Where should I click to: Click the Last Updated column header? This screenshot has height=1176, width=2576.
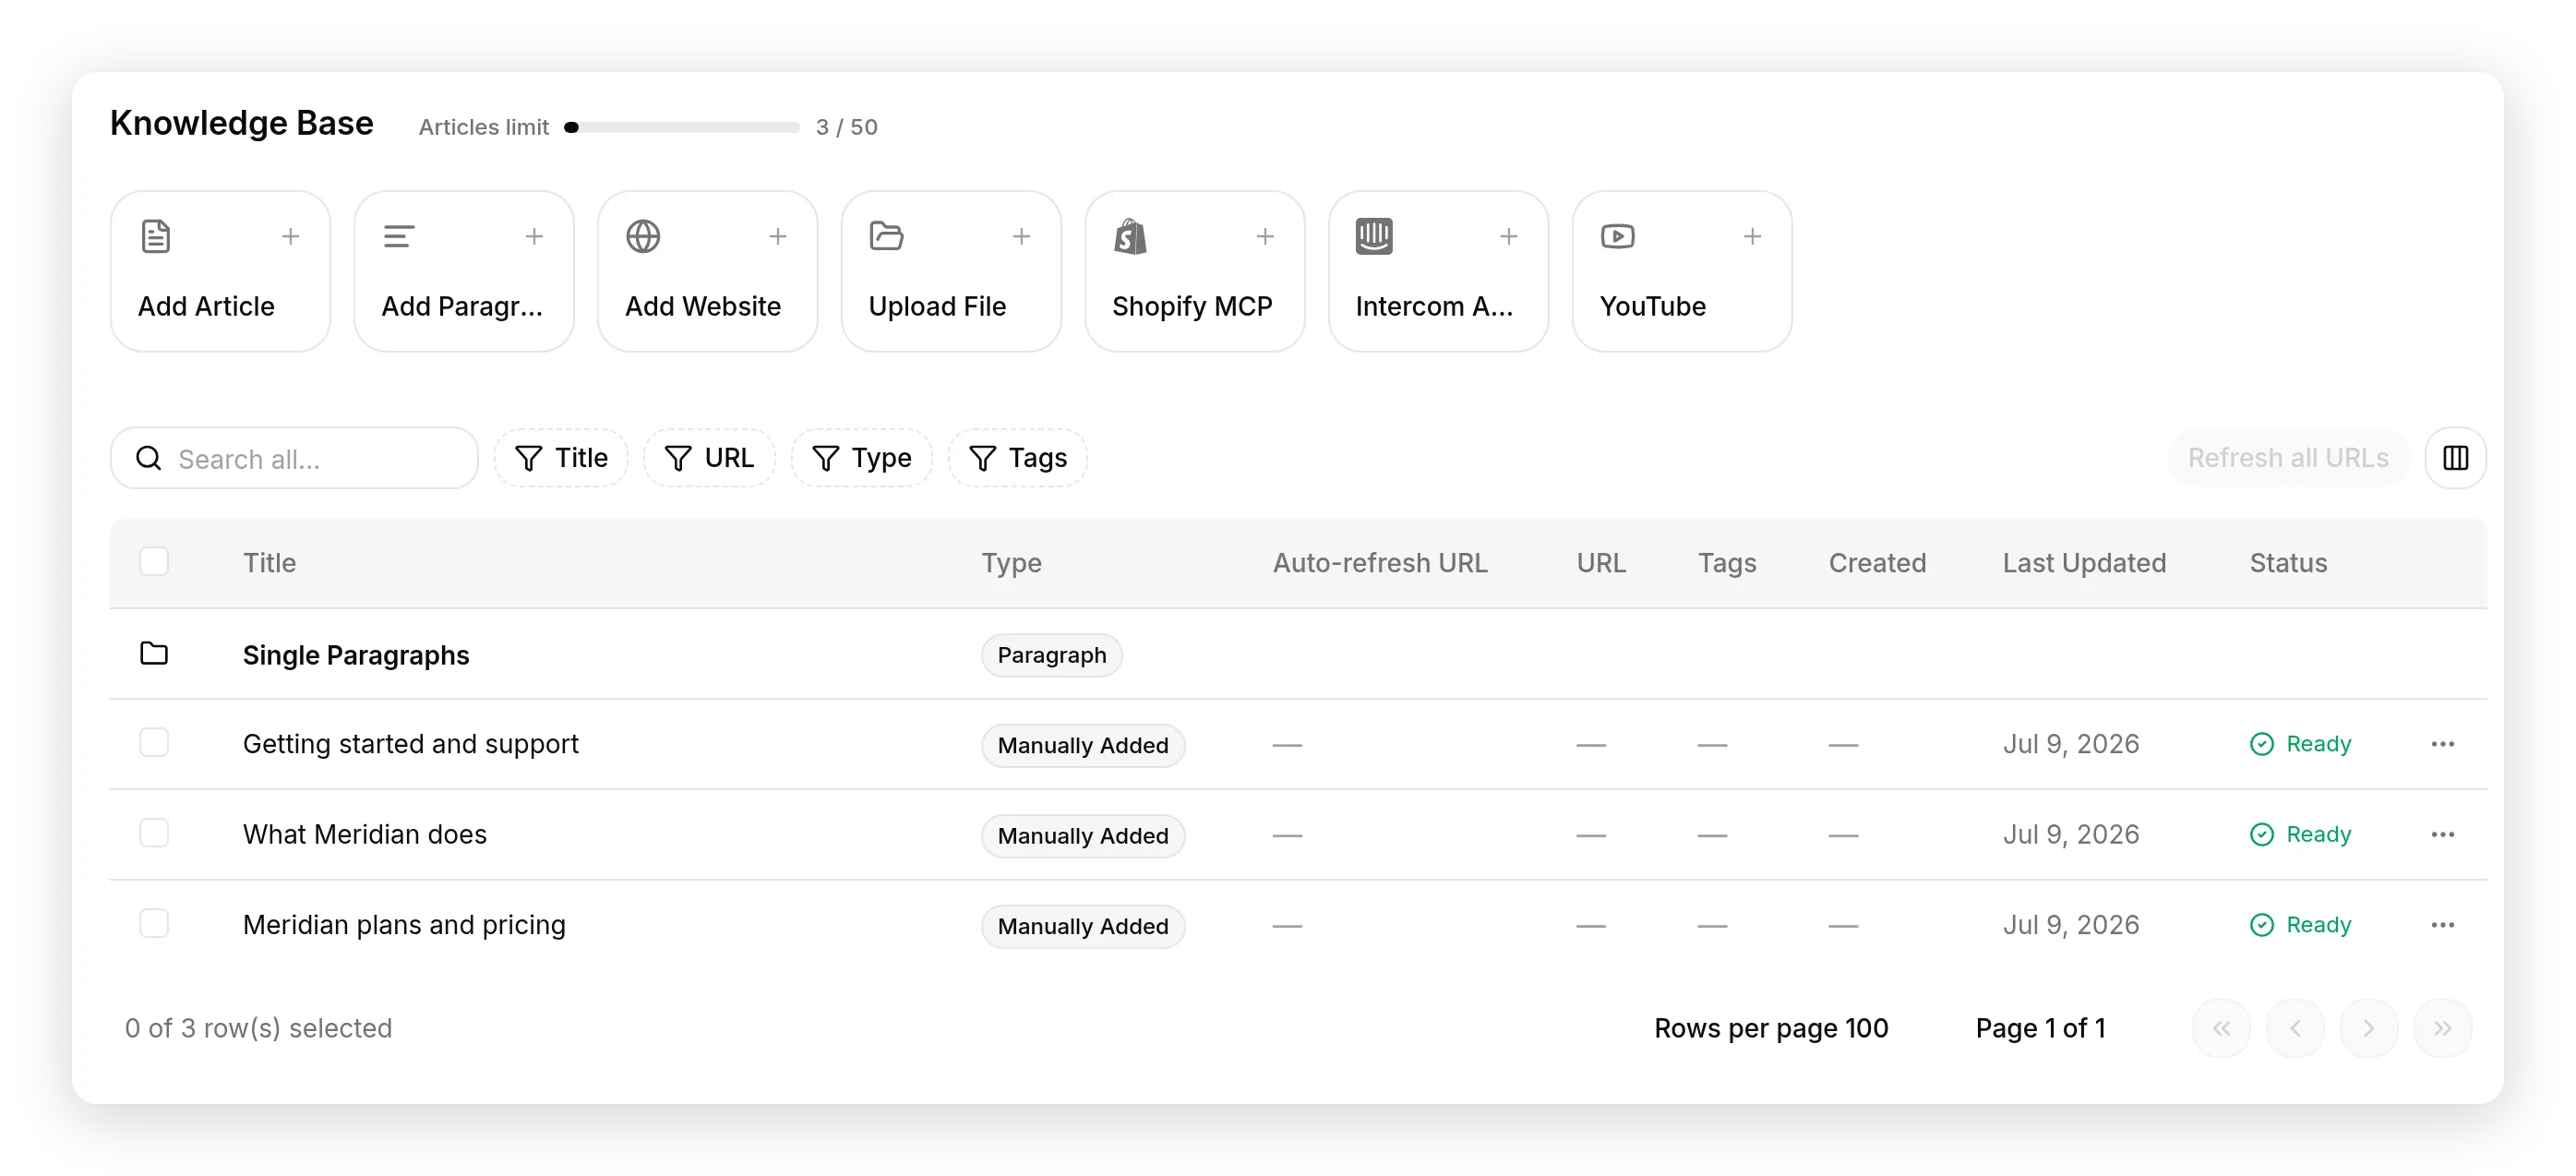tap(2084, 563)
